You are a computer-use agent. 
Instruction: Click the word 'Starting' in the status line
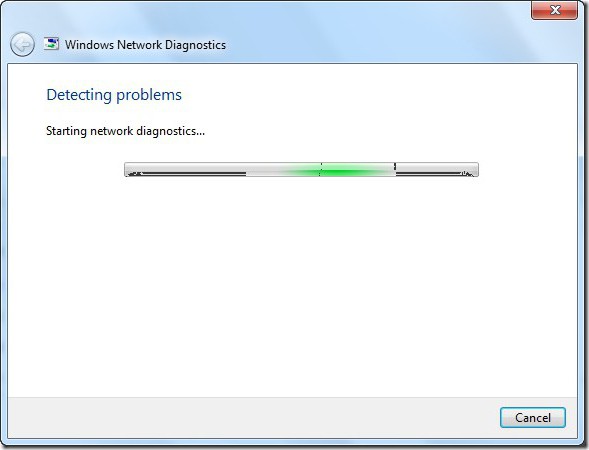[66, 131]
